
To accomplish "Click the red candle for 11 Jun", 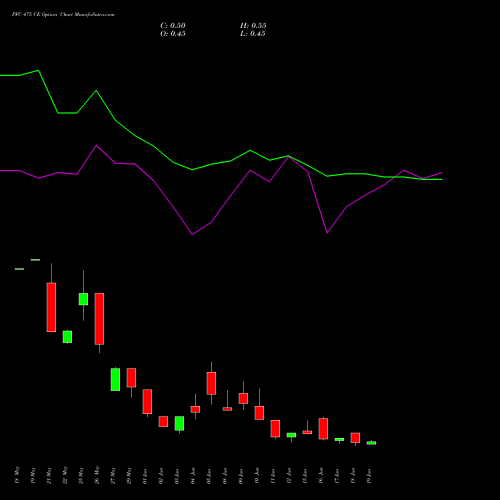I will (x=275, y=428).
